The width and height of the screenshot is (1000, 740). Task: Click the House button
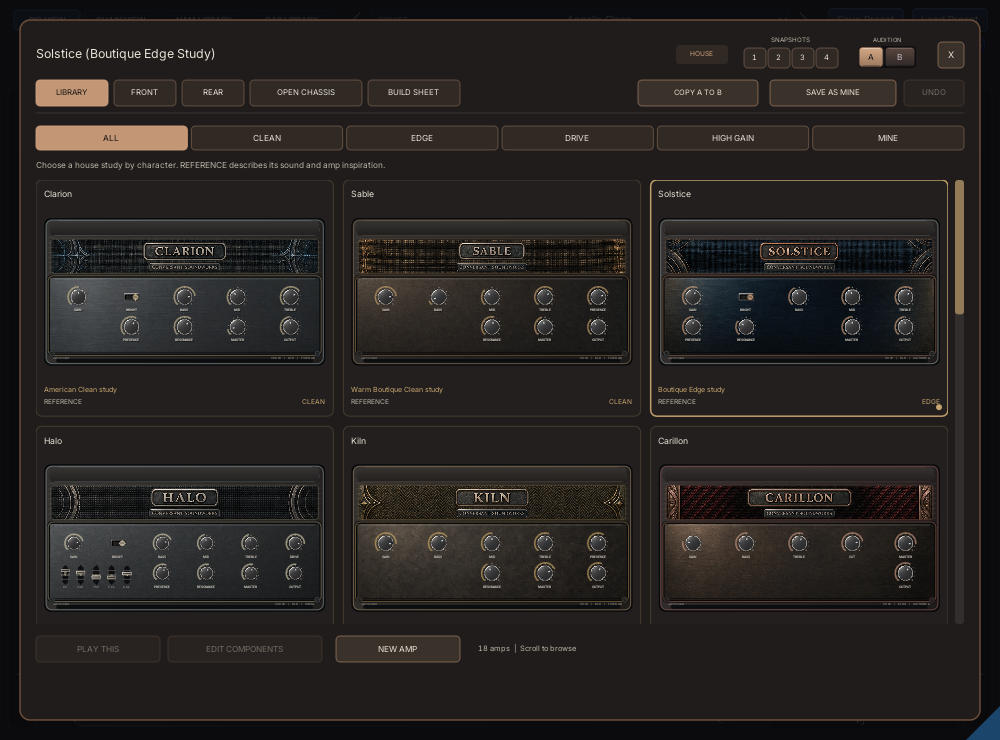coord(701,54)
